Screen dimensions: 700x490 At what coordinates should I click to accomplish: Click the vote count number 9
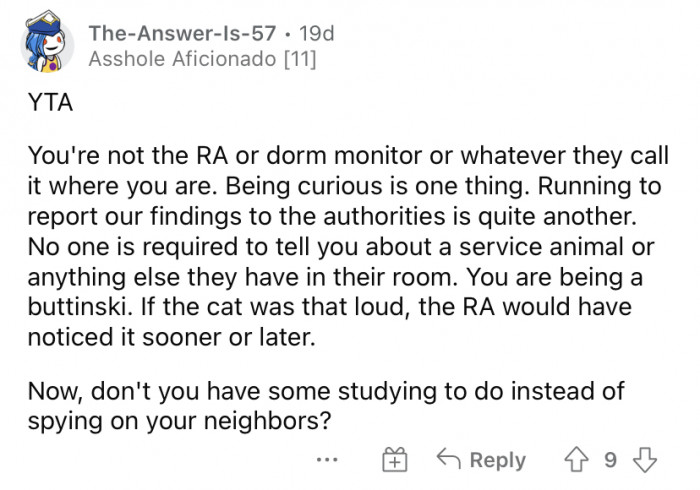click(609, 460)
